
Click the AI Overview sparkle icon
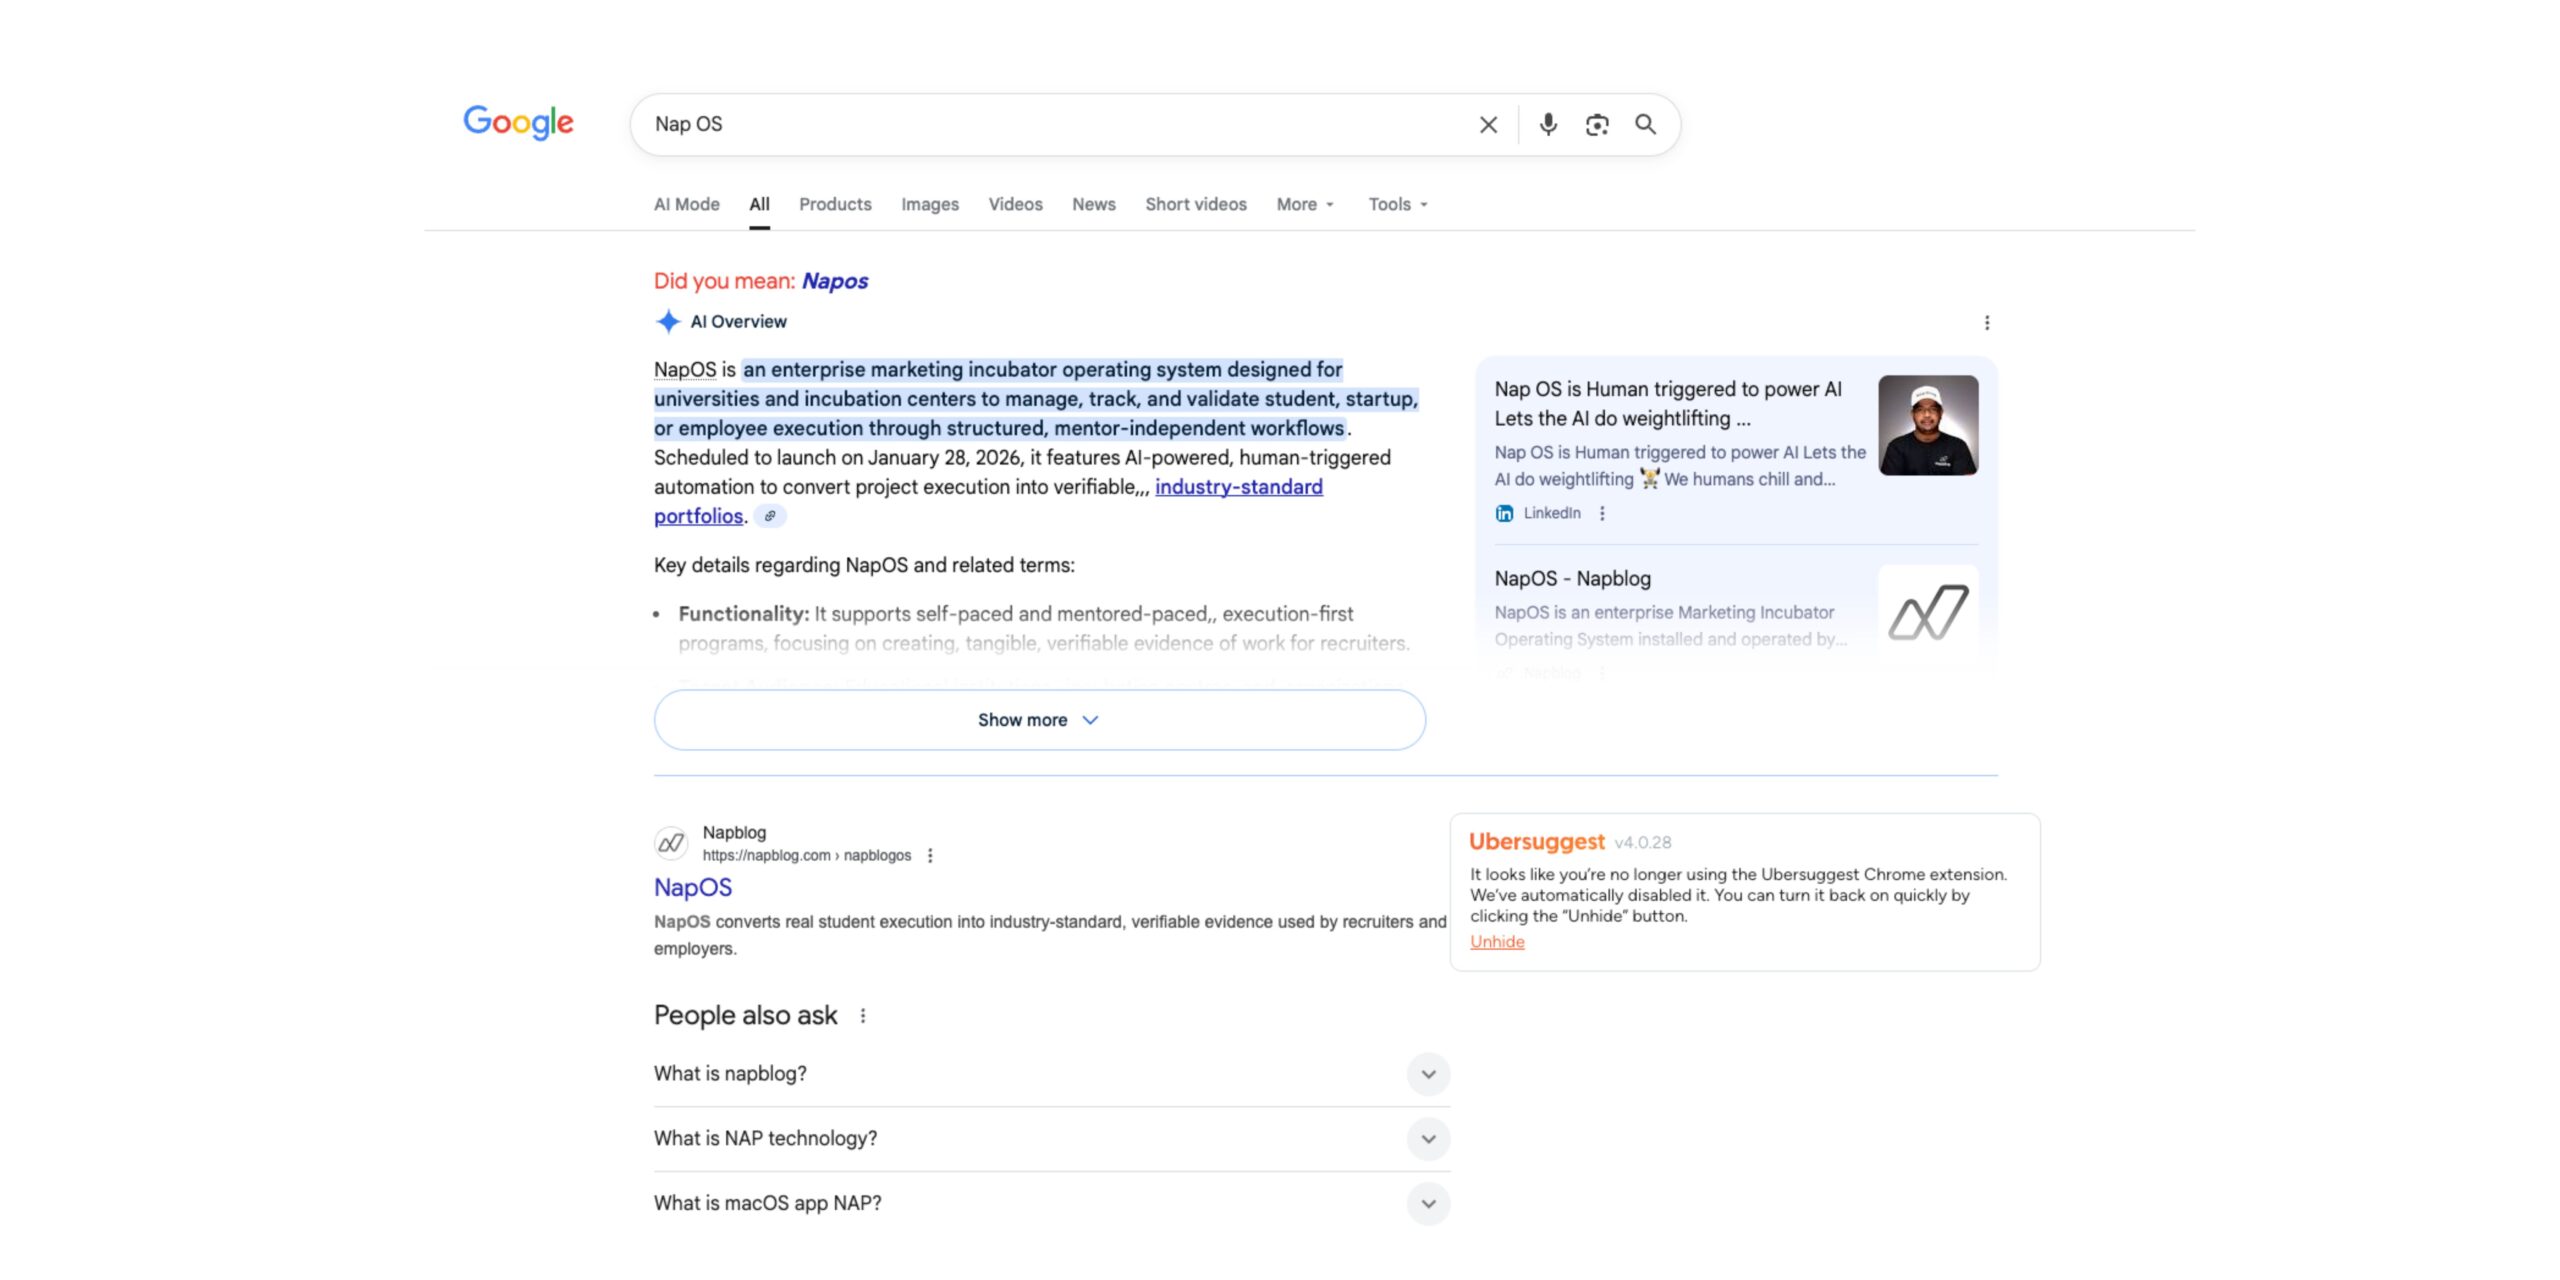(668, 321)
